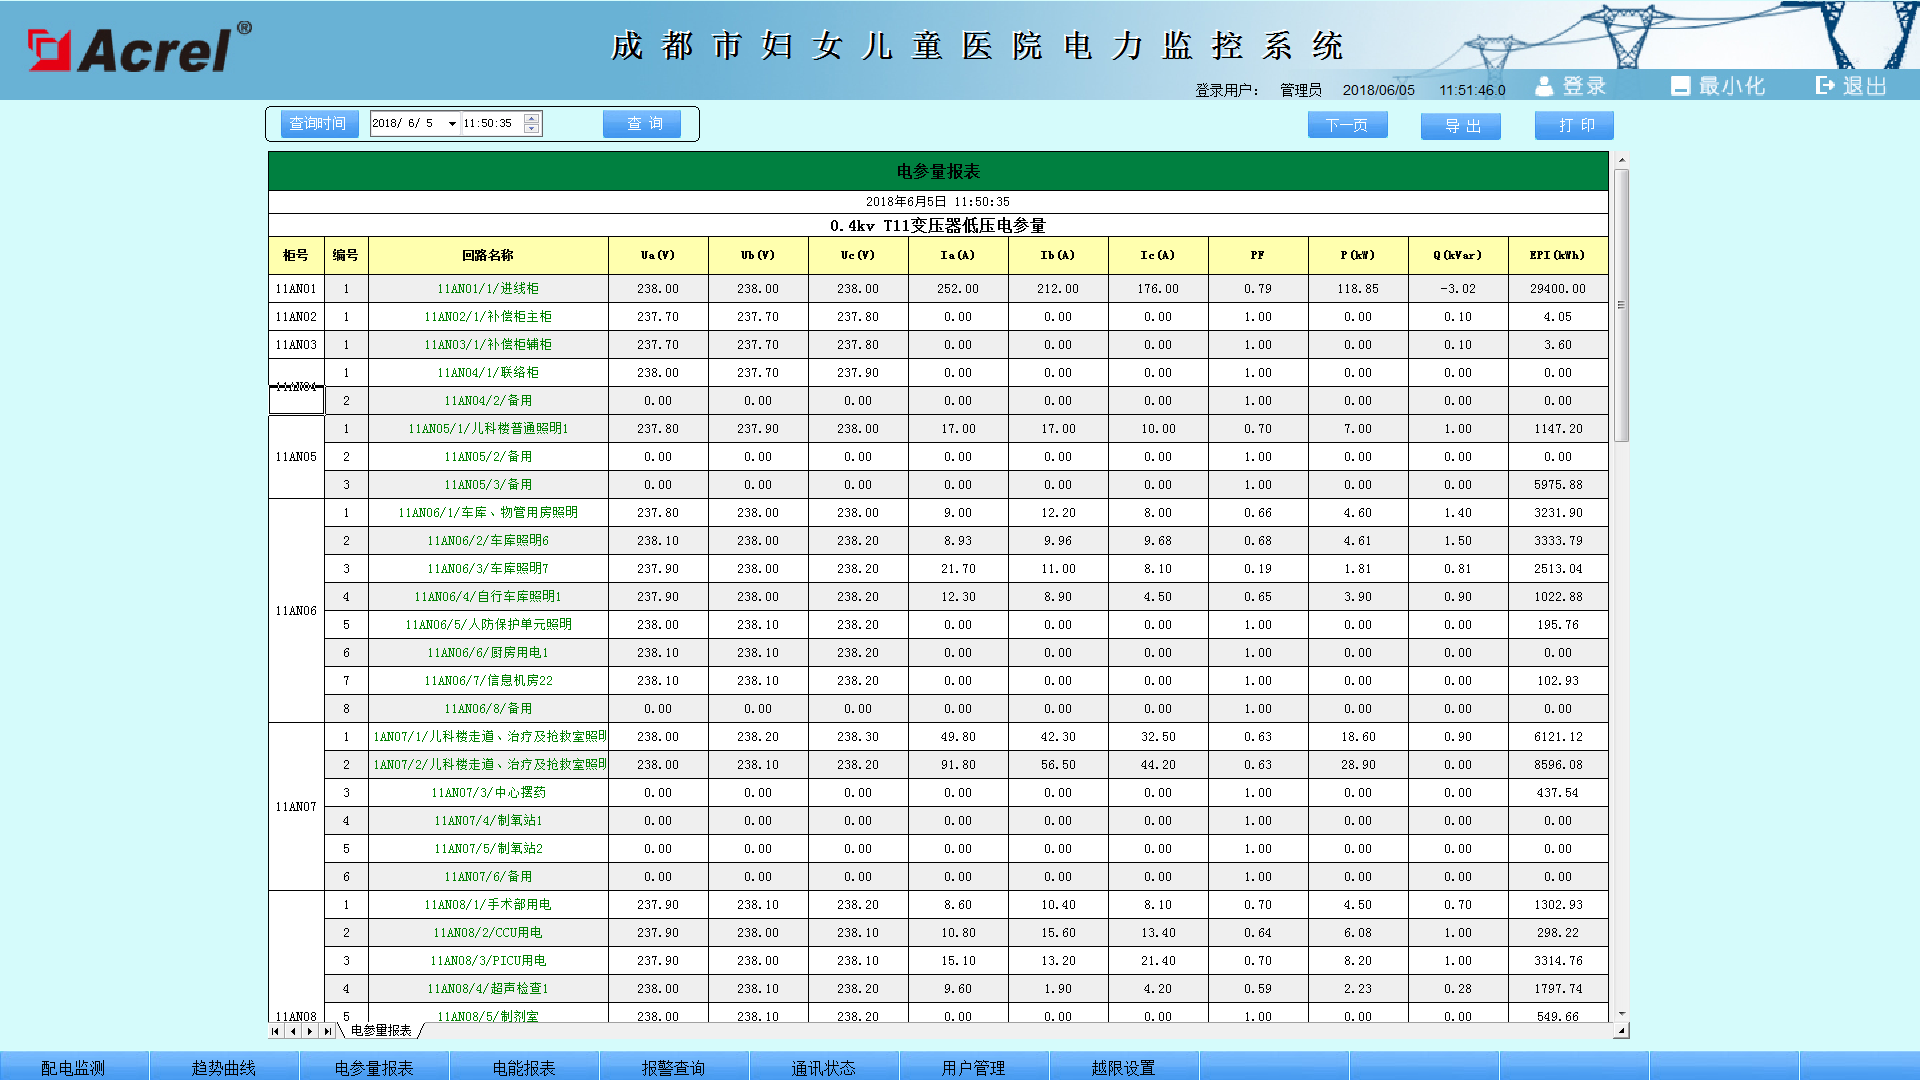Viewport: 1920px width, 1080px height.
Task: Click the Q(kVar) column header
Action: (1458, 255)
